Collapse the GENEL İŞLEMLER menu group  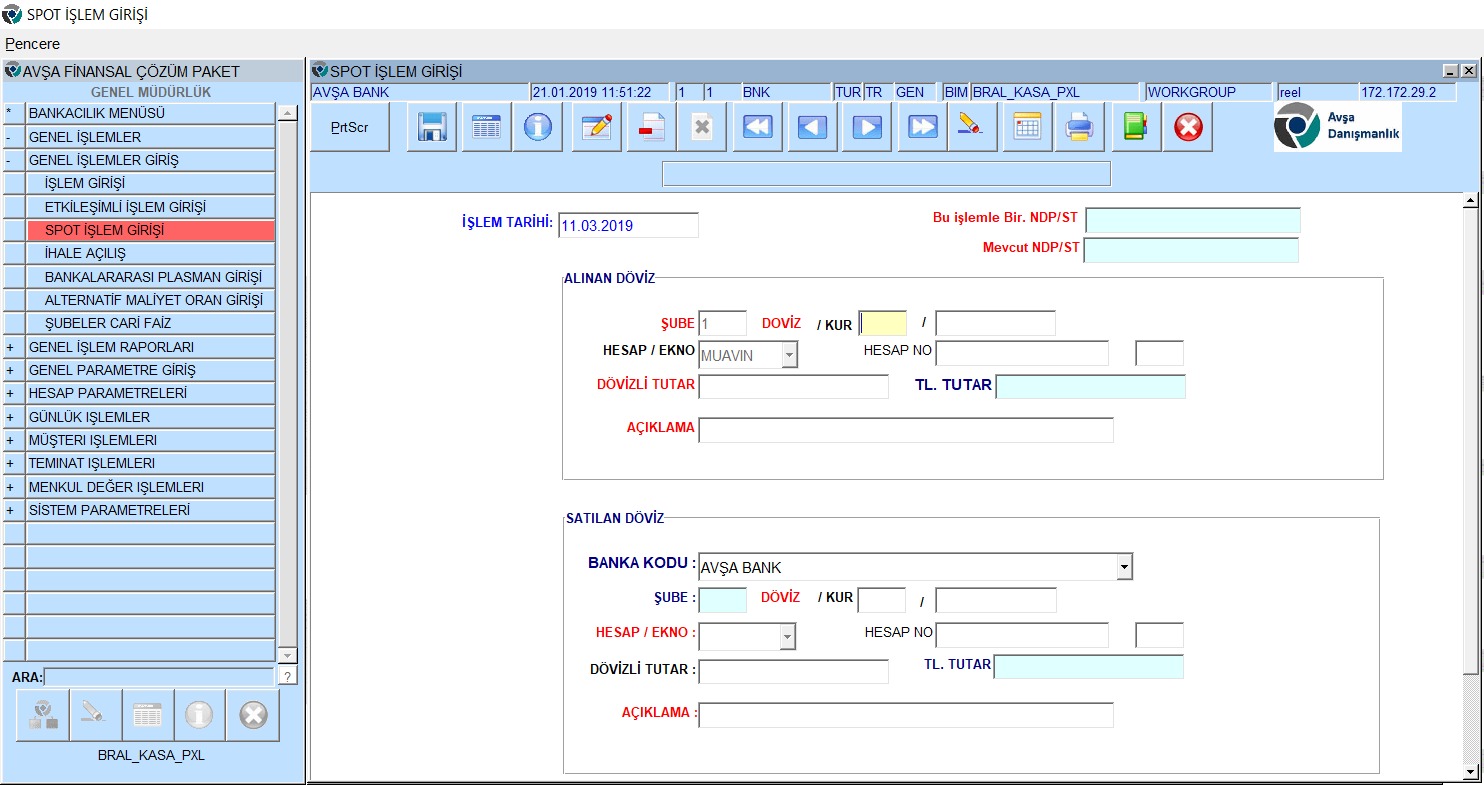[x=14, y=137]
